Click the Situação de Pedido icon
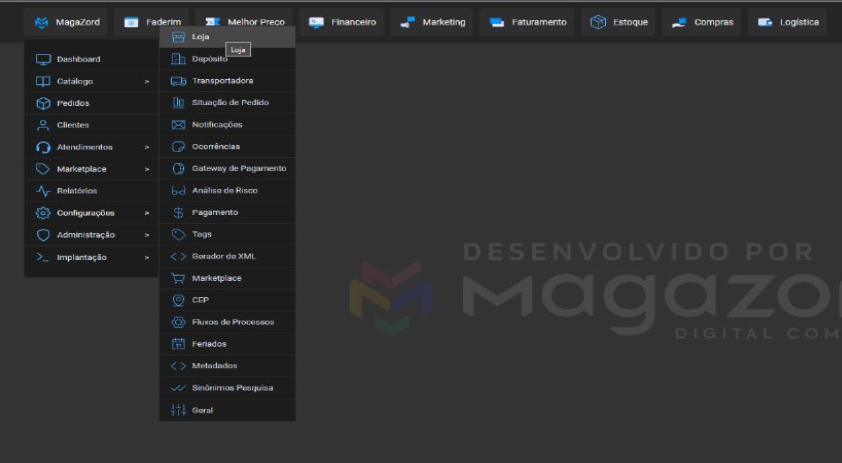Screen dimensions: 842x463 point(178,103)
